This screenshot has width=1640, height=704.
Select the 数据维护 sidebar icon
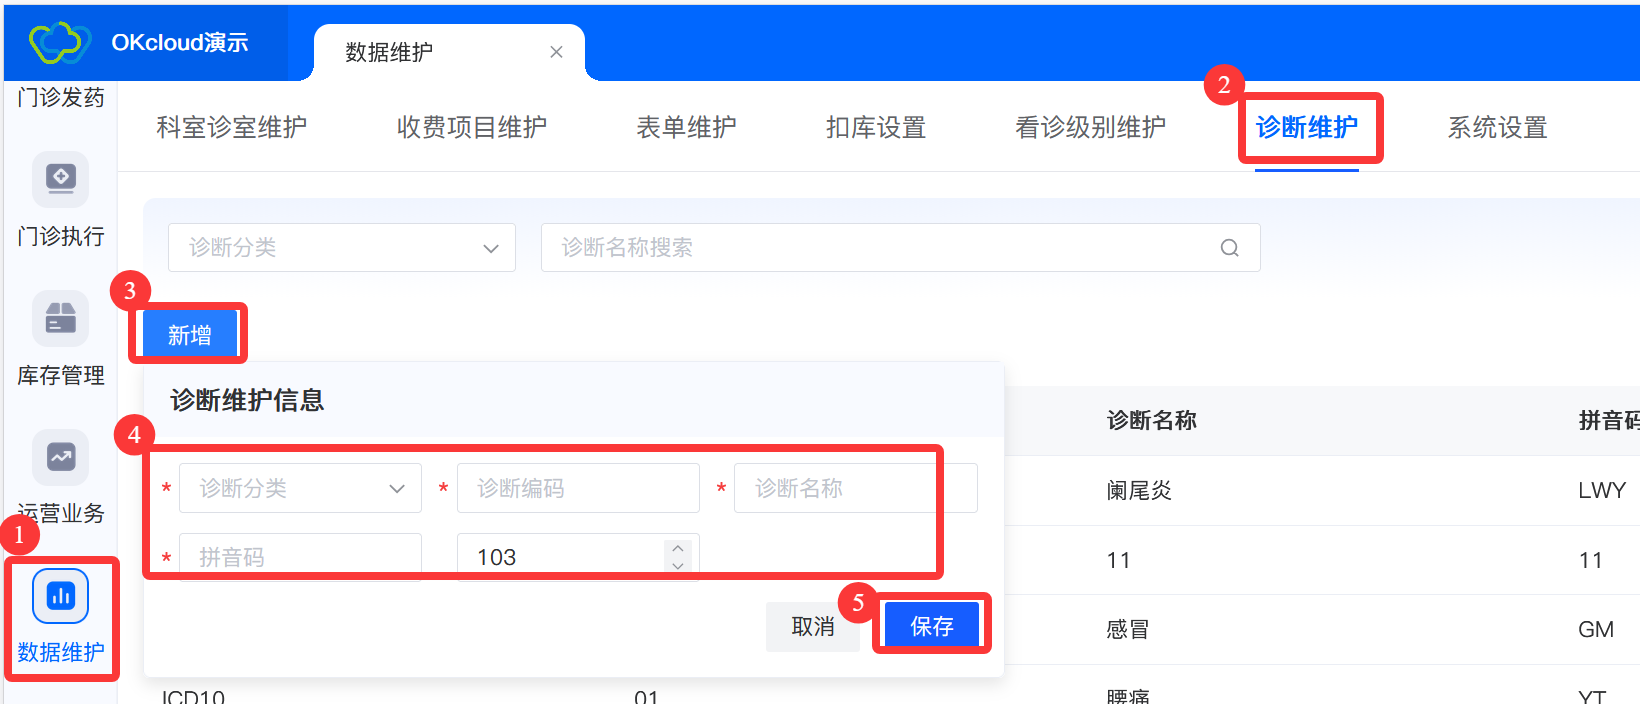pos(61,596)
